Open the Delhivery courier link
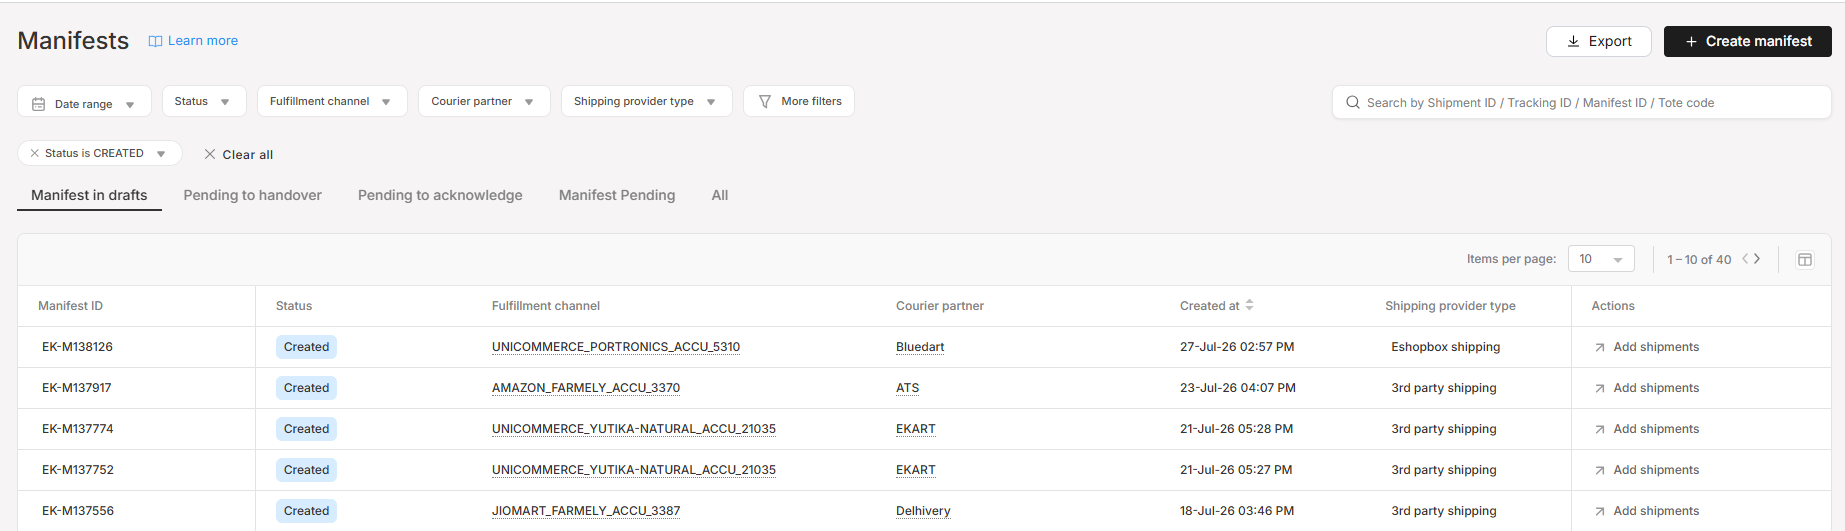Image resolution: width=1845 pixels, height=531 pixels. [923, 511]
